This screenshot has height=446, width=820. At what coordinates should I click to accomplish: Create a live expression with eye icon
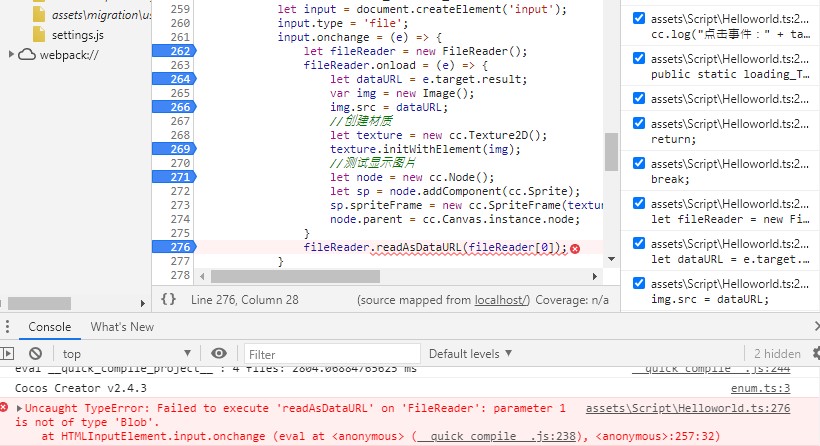point(219,353)
